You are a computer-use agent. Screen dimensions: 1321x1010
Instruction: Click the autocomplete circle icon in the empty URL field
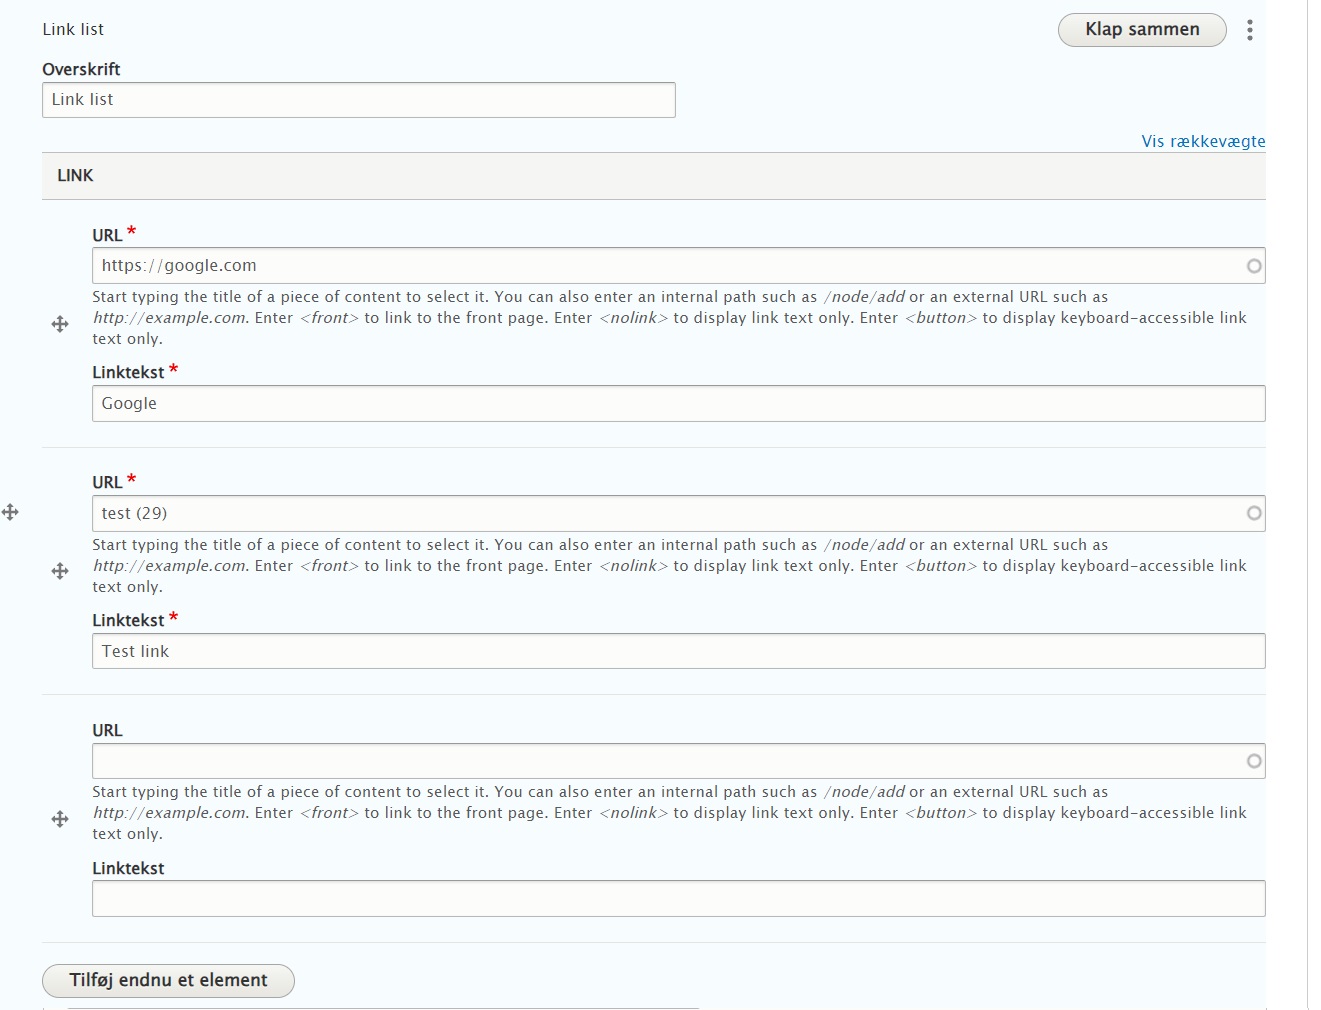1253,760
